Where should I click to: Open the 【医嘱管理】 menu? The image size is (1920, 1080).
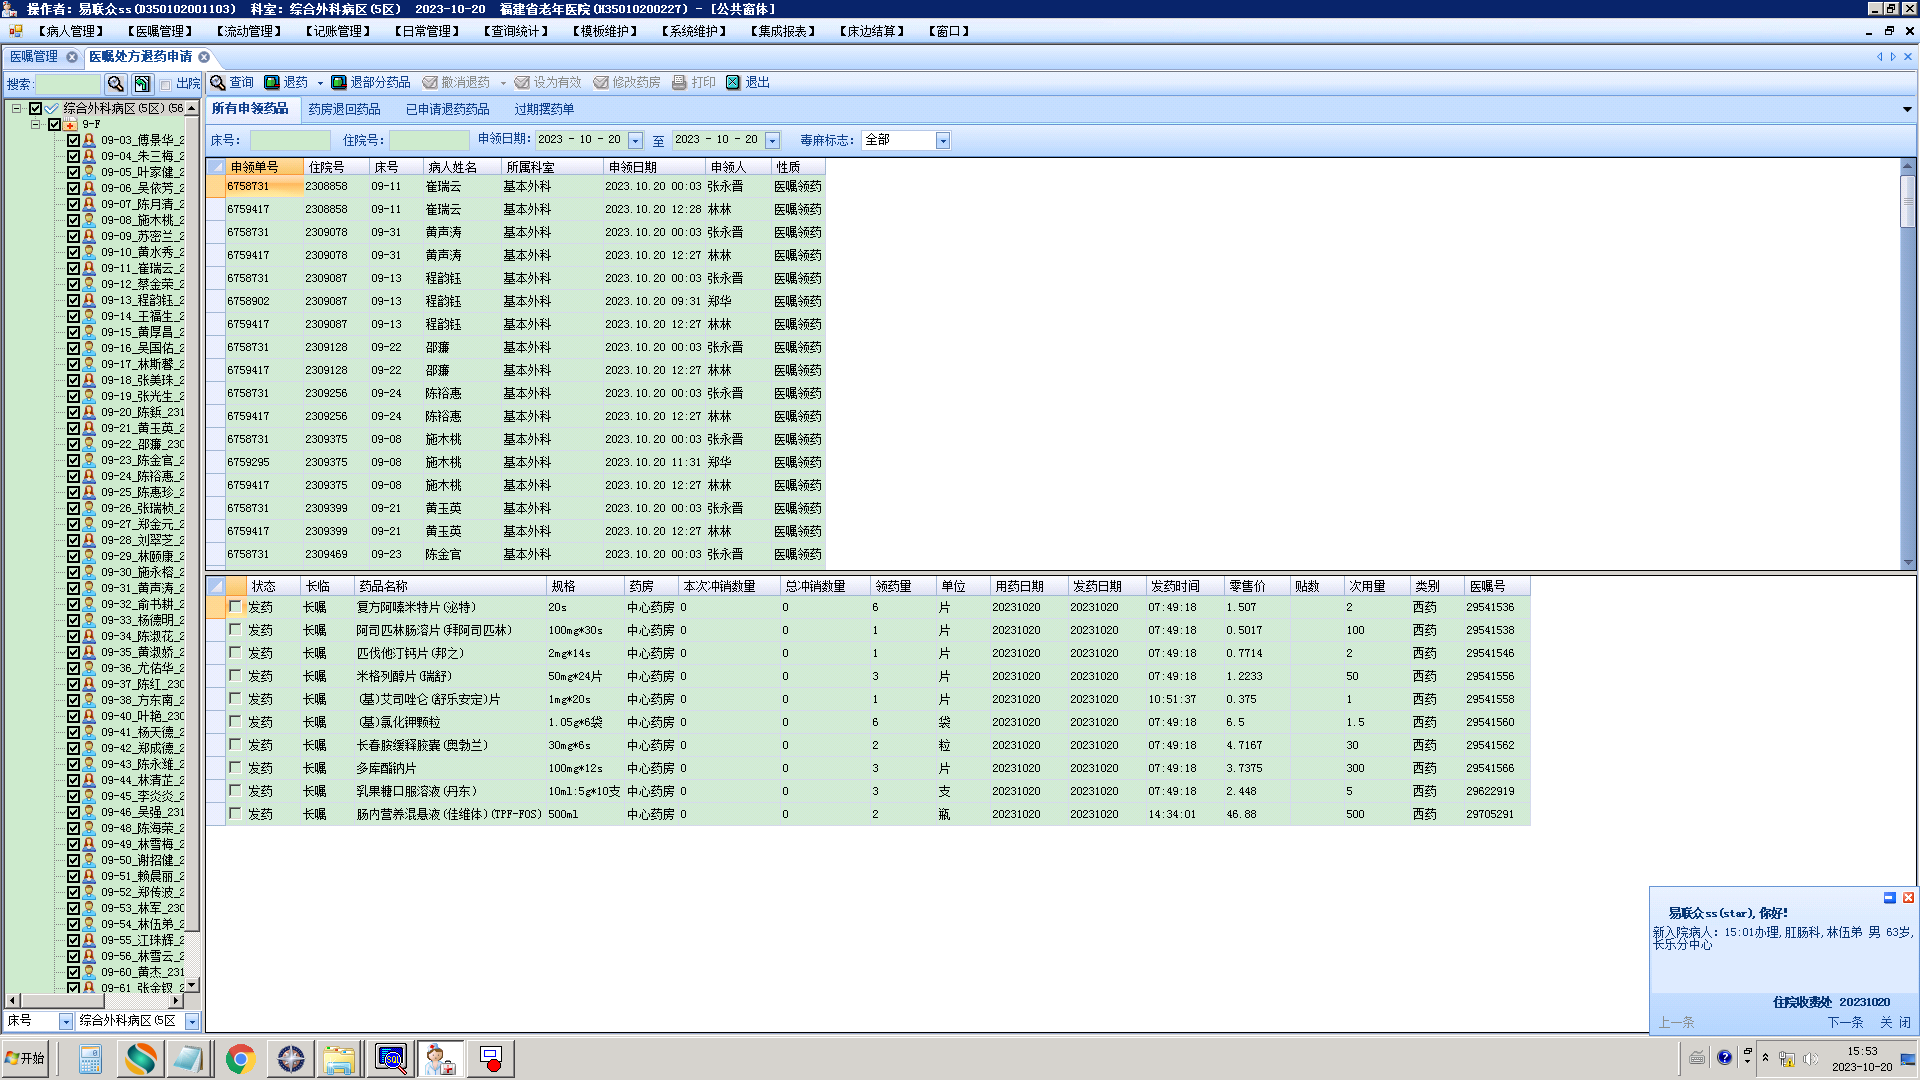coord(160,31)
